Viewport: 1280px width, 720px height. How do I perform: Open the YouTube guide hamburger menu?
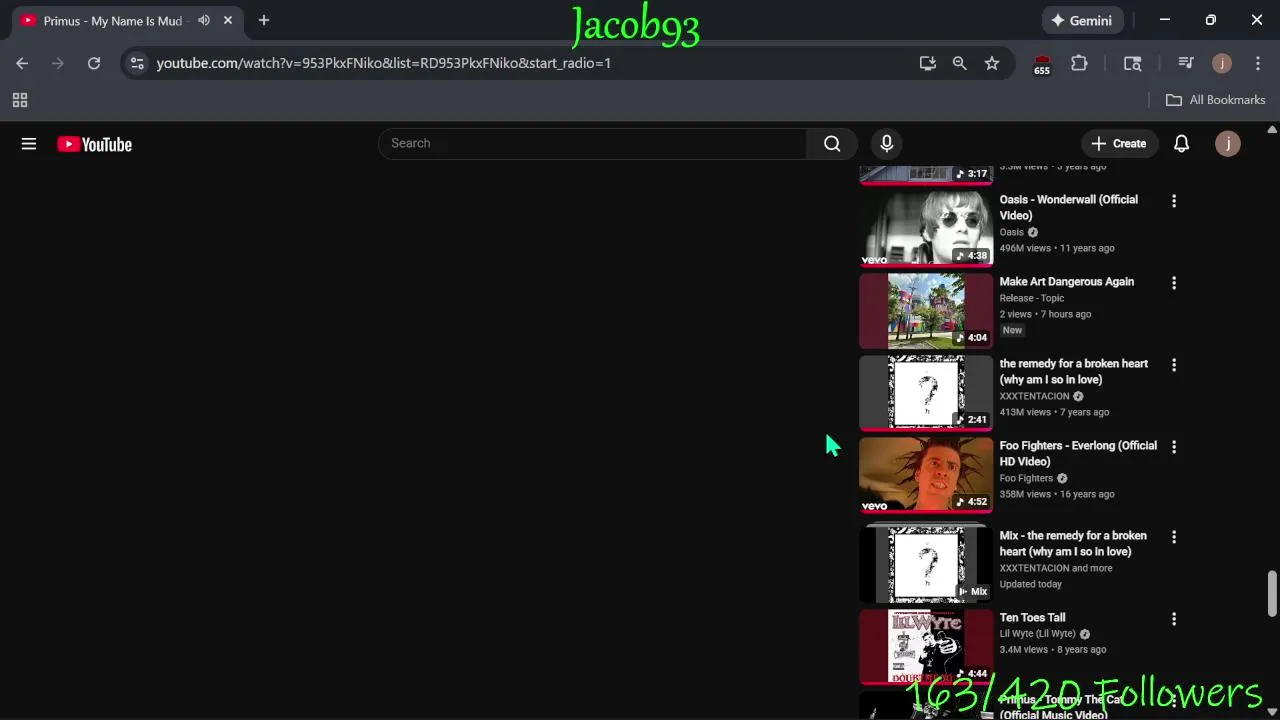point(29,144)
